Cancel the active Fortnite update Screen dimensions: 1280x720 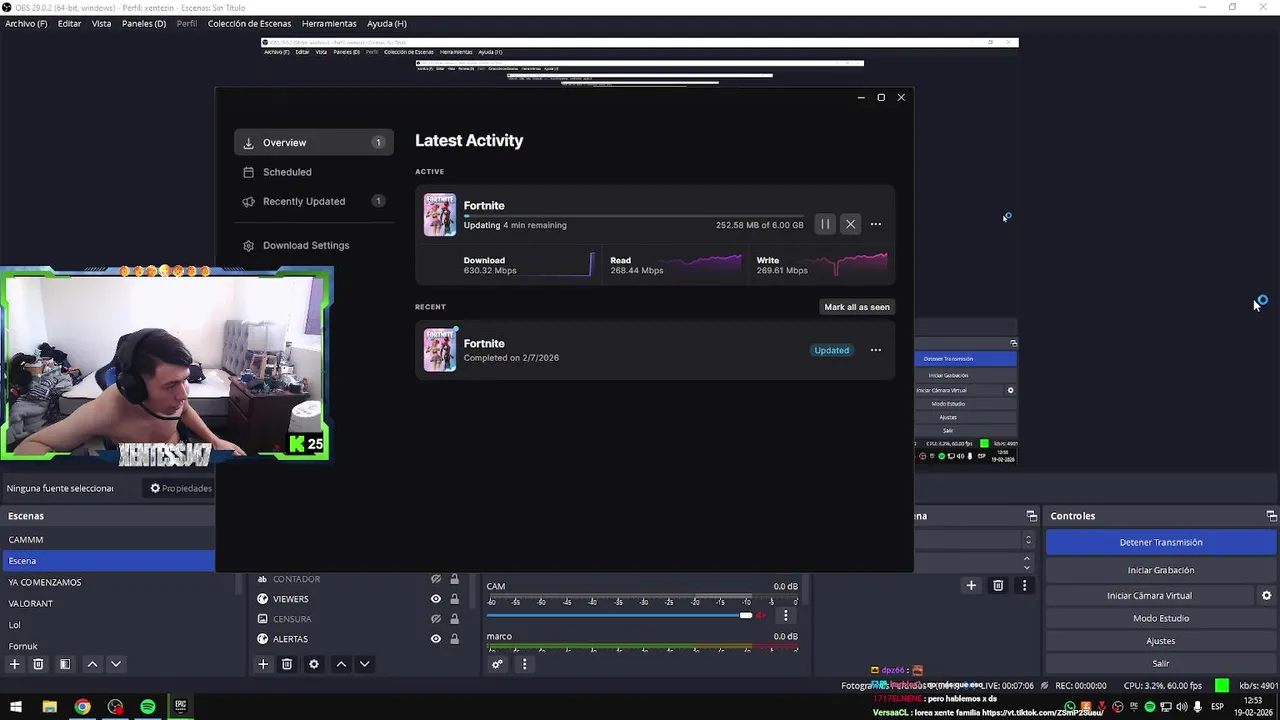tap(850, 224)
